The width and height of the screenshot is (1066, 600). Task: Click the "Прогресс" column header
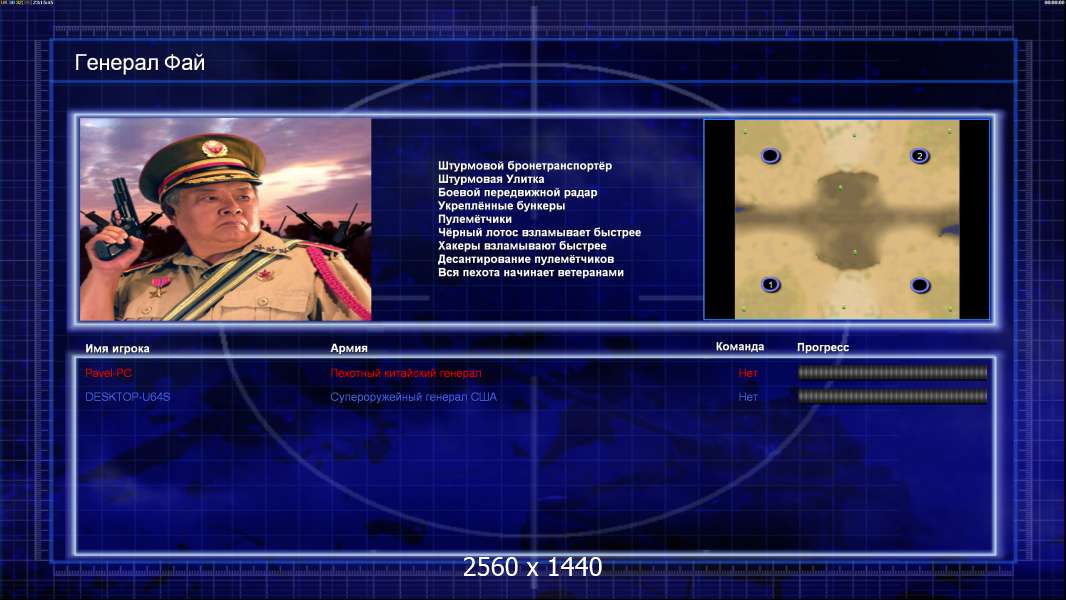click(823, 347)
